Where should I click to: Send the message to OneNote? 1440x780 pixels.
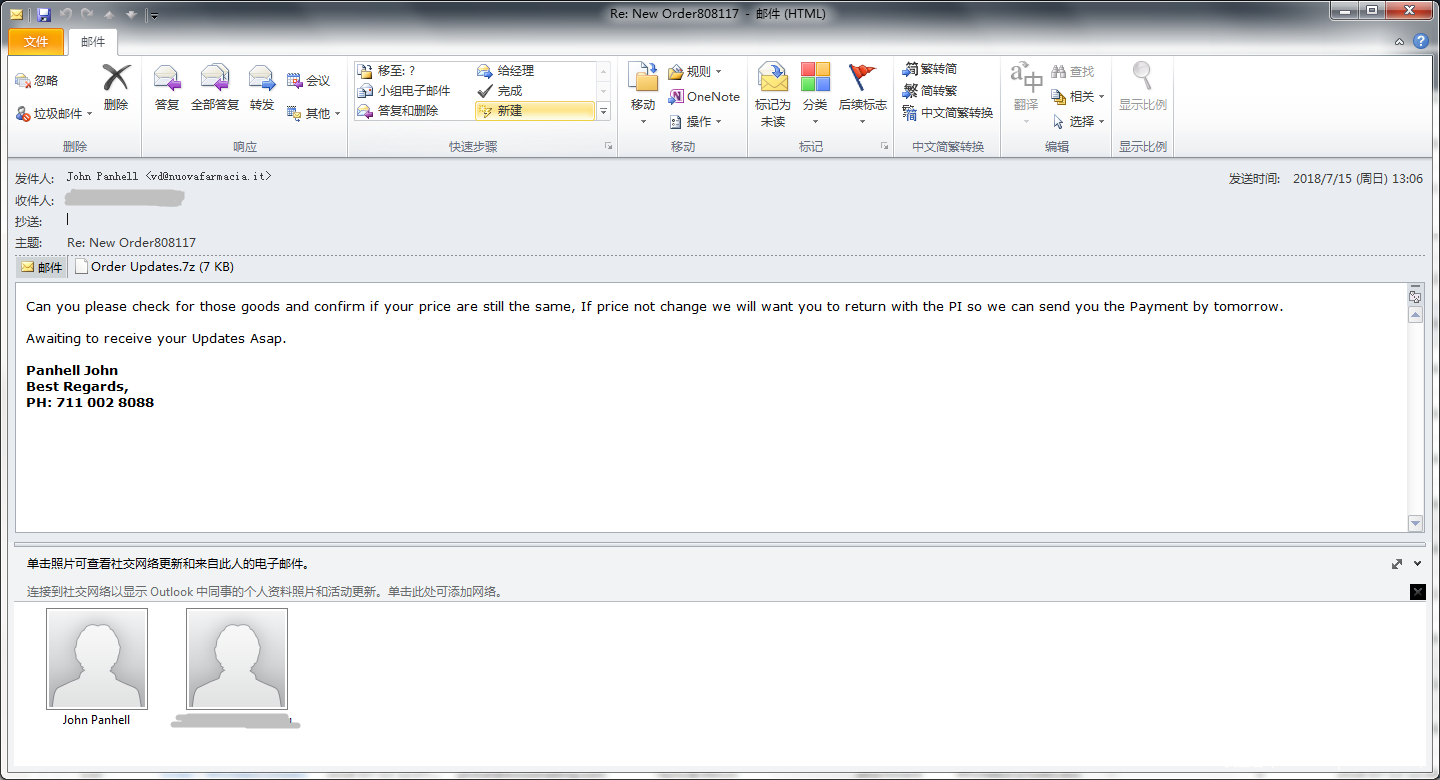click(704, 96)
